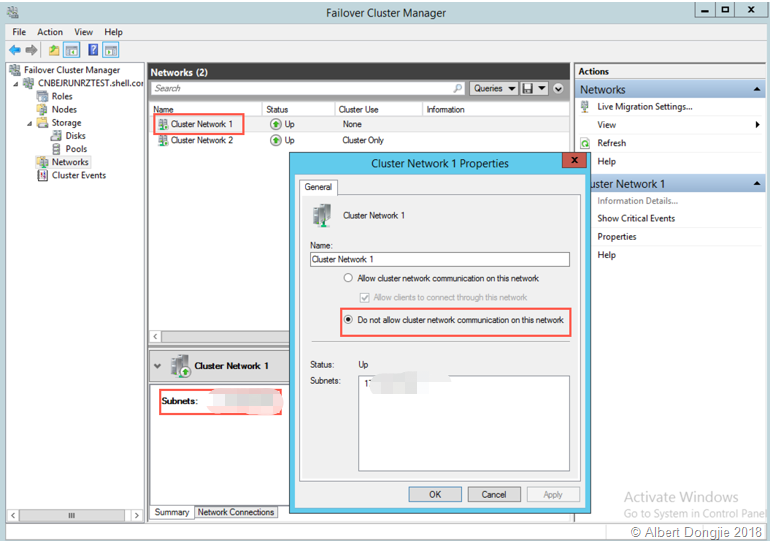Toggle Allow clients to connect checkbox
The width and height of the screenshot is (770, 541).
pyautogui.click(x=364, y=298)
